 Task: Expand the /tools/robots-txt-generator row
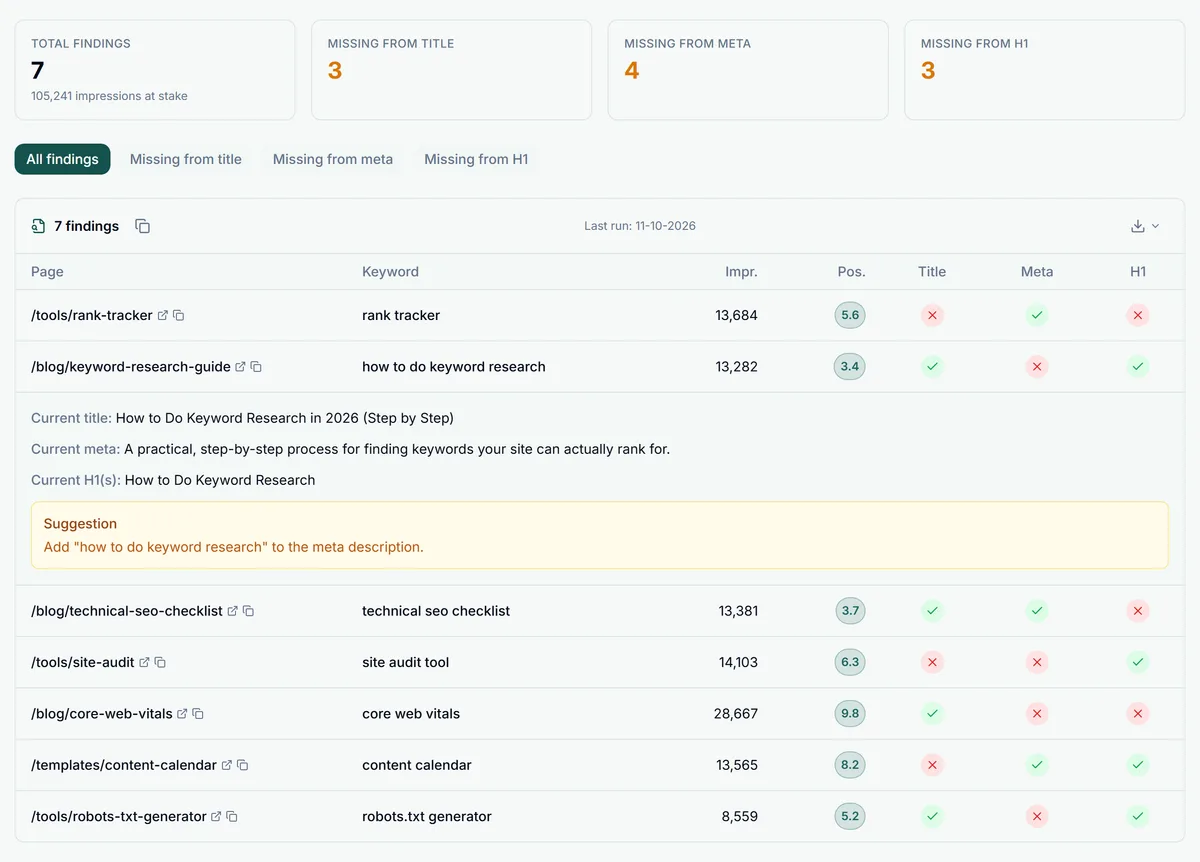(x=600, y=817)
